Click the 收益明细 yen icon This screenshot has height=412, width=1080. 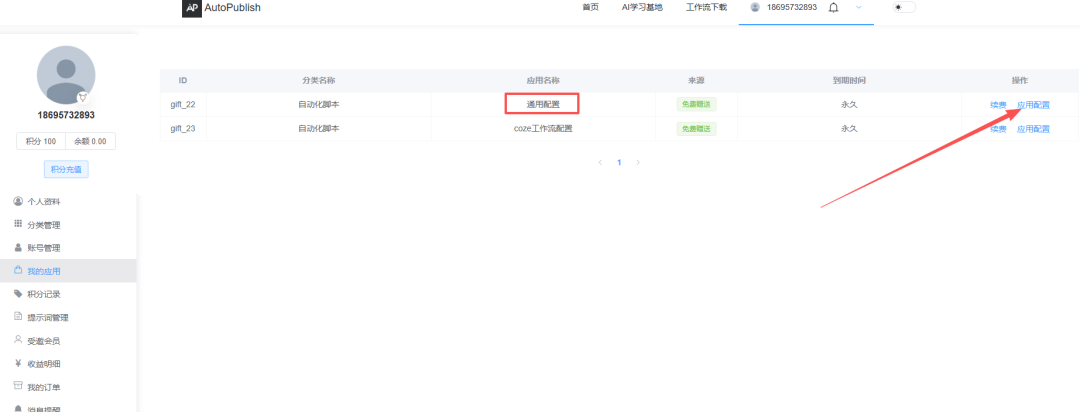point(18,363)
